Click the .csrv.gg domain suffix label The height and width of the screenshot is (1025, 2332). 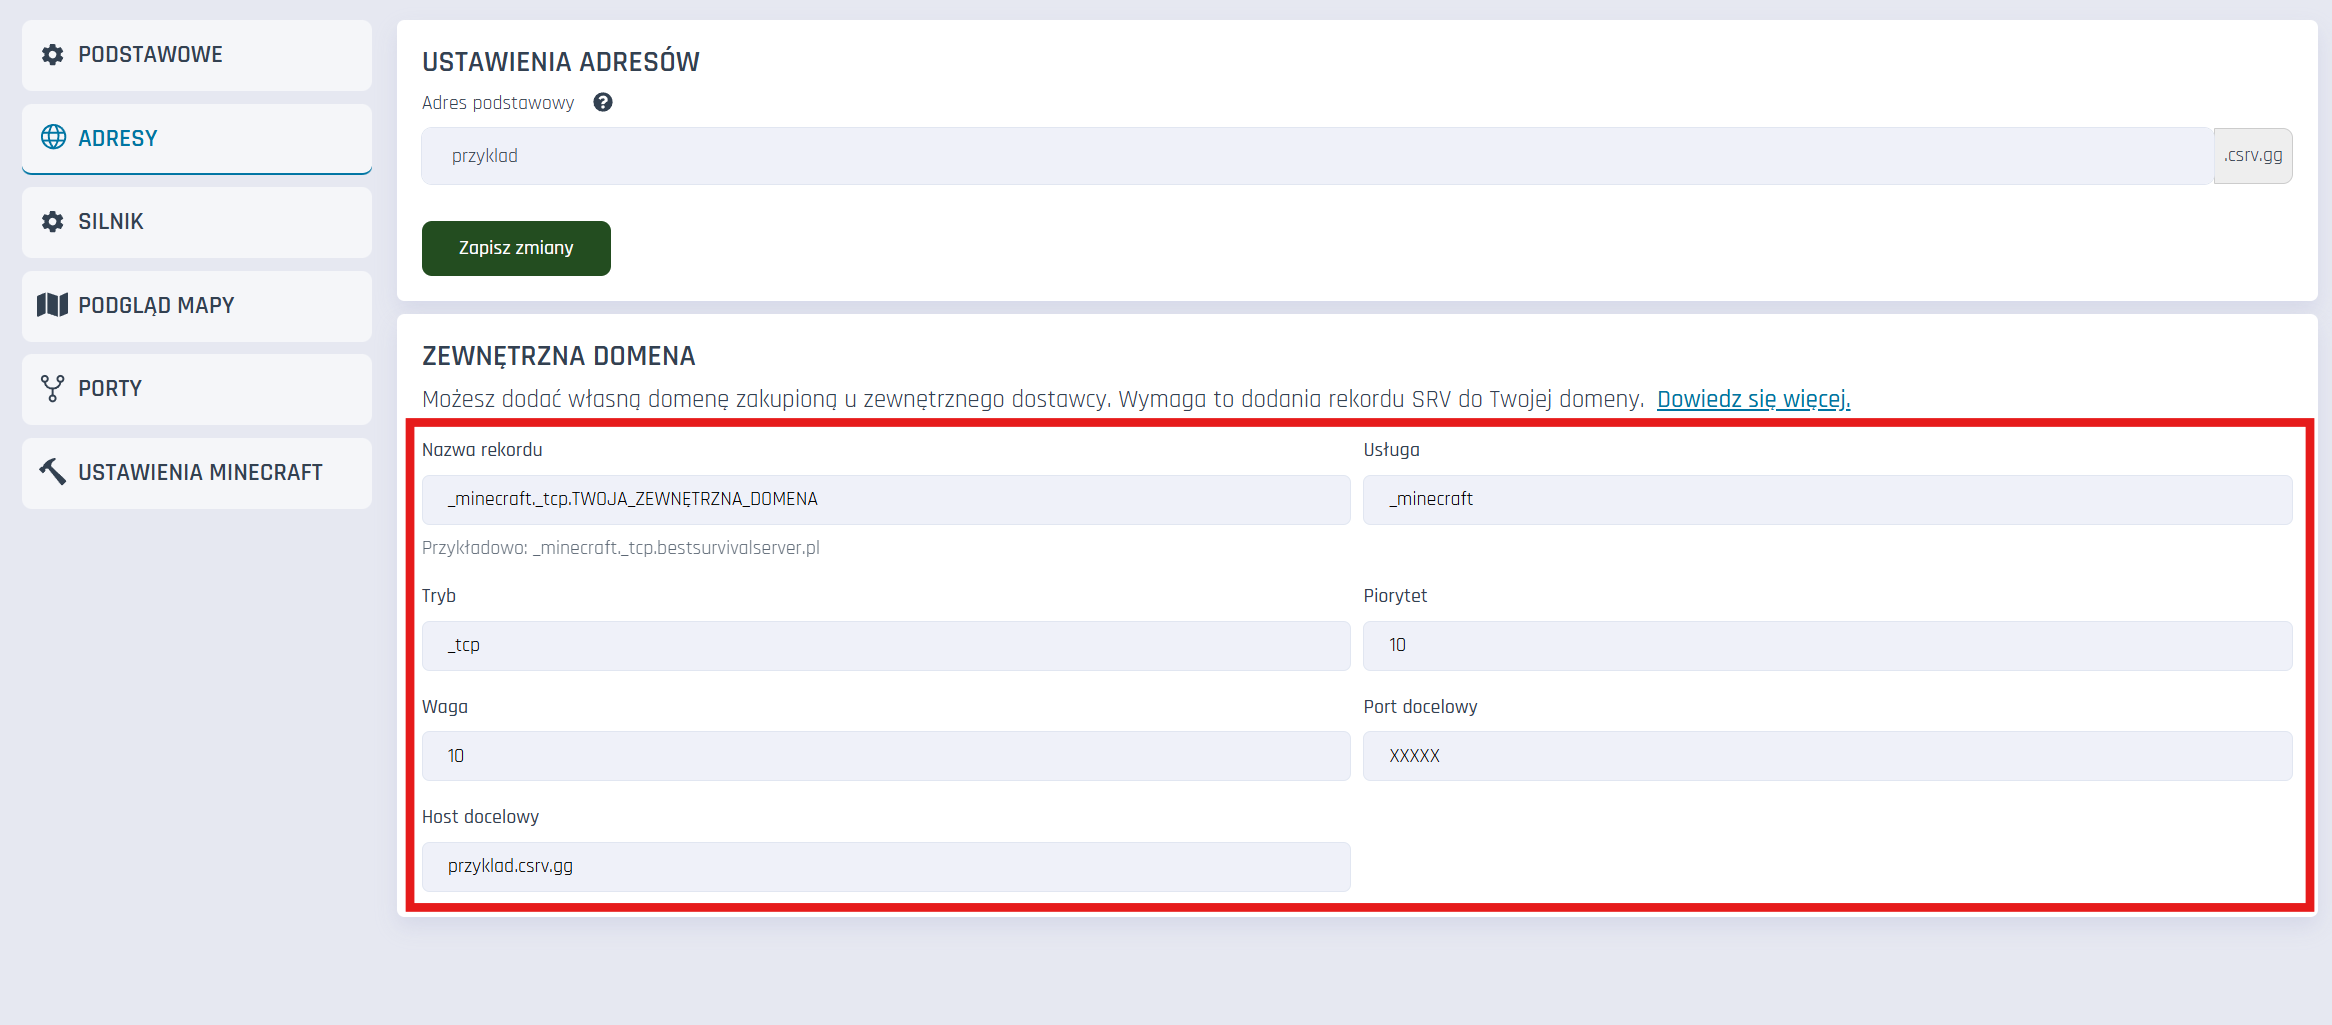click(x=2253, y=156)
